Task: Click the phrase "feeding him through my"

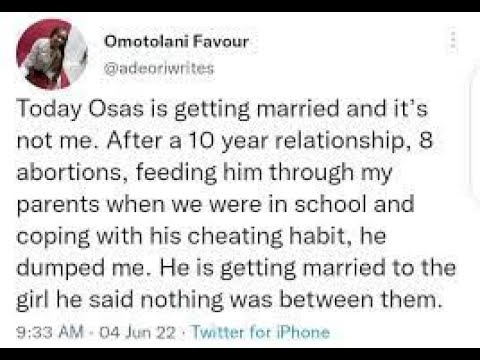Action: tap(264, 172)
